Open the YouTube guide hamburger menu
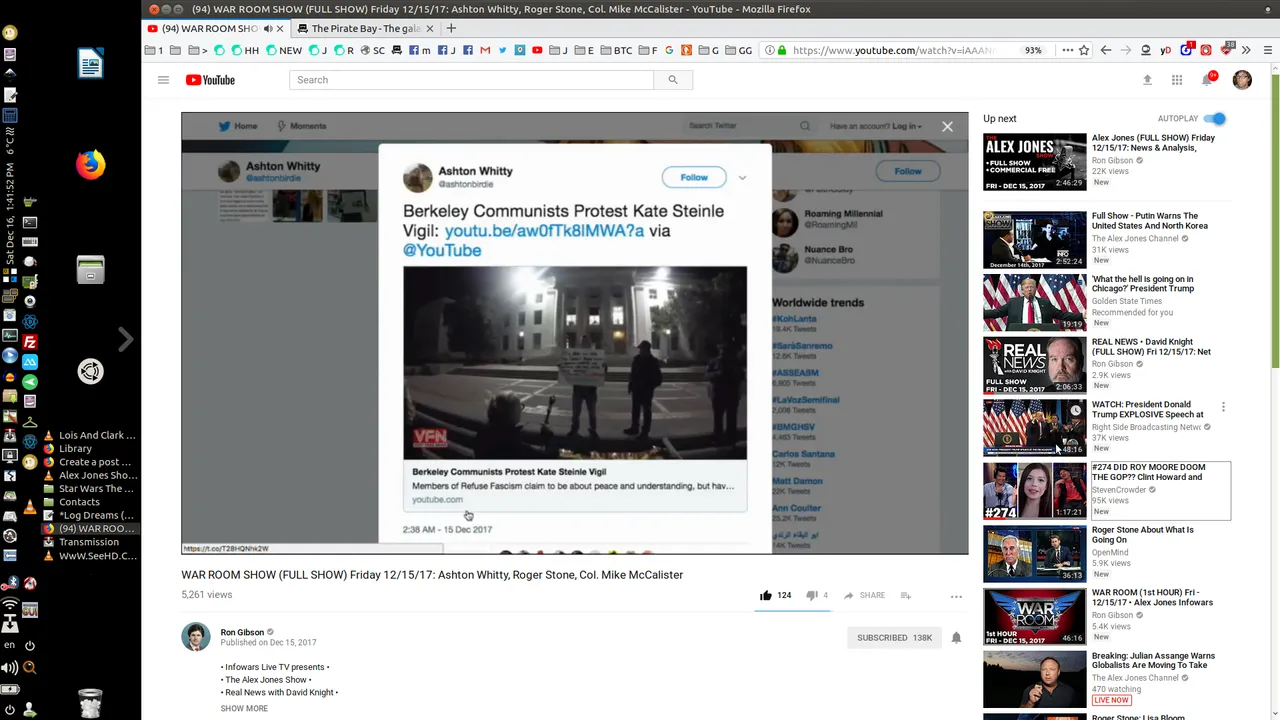The width and height of the screenshot is (1280, 720). (x=163, y=80)
